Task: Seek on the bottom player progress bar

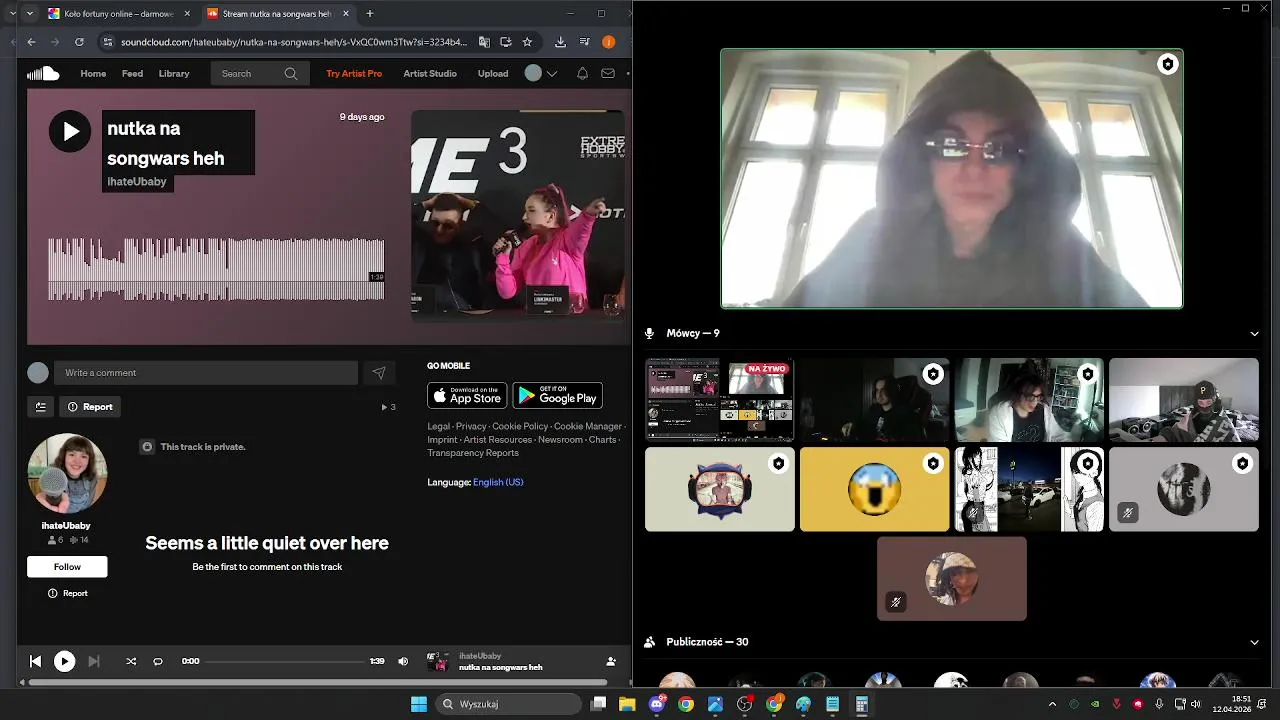Action: 284,661
